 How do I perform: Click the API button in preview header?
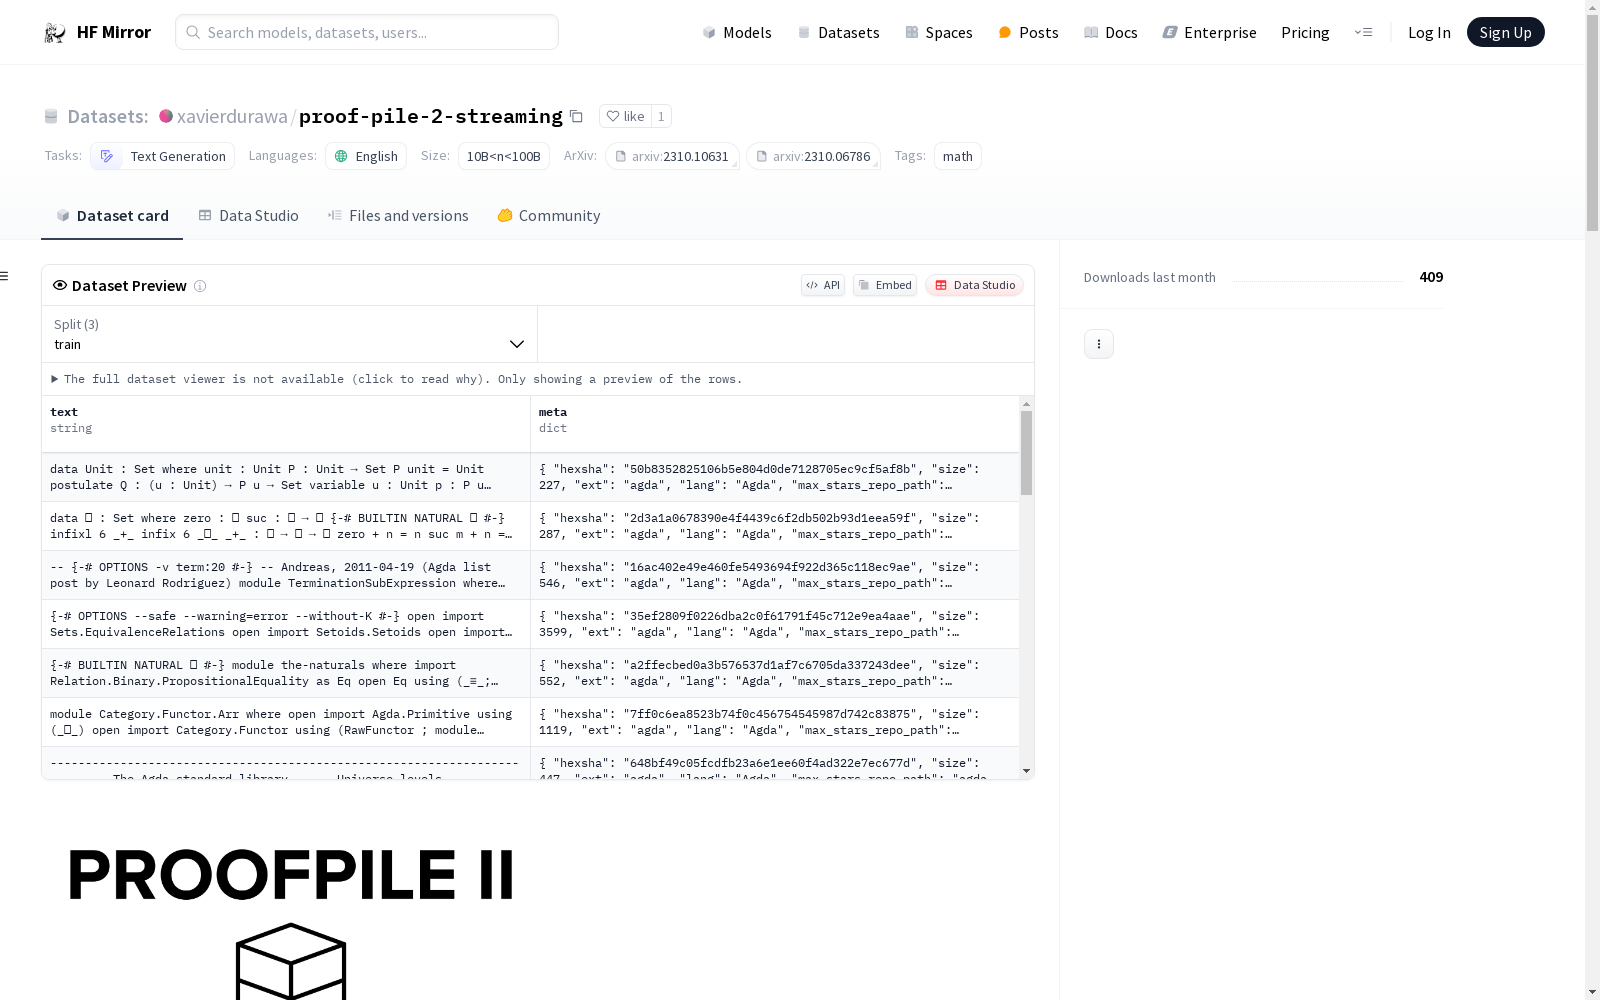pyautogui.click(x=823, y=285)
